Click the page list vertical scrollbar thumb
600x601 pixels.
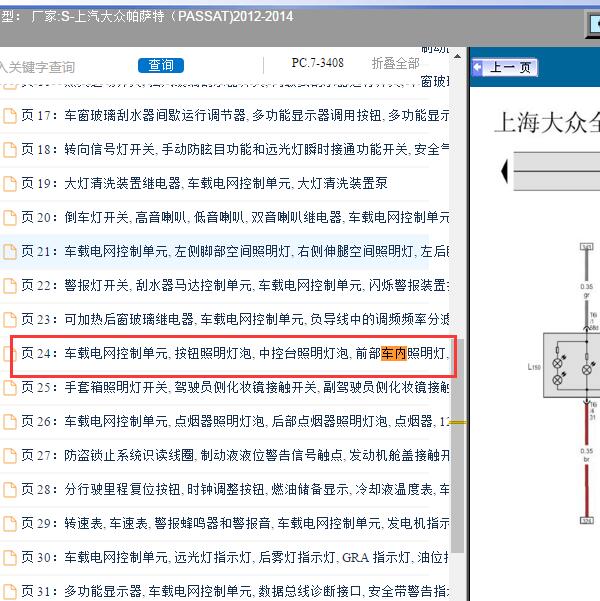[x=457, y=445]
